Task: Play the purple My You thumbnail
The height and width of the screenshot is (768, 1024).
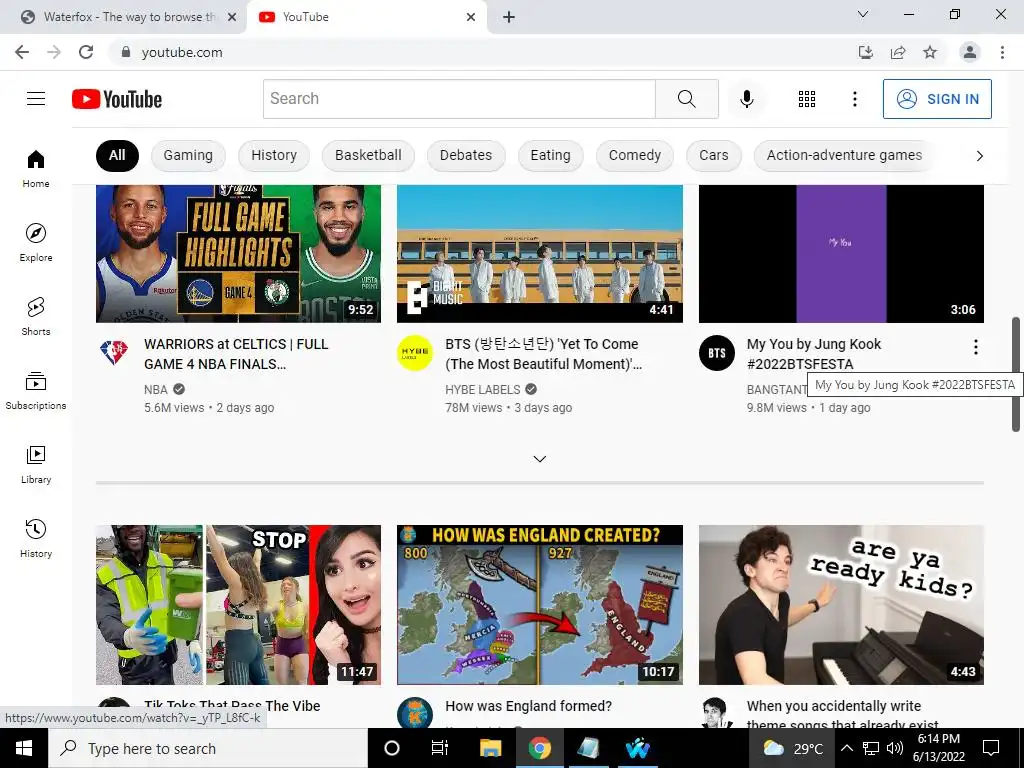Action: (841, 253)
